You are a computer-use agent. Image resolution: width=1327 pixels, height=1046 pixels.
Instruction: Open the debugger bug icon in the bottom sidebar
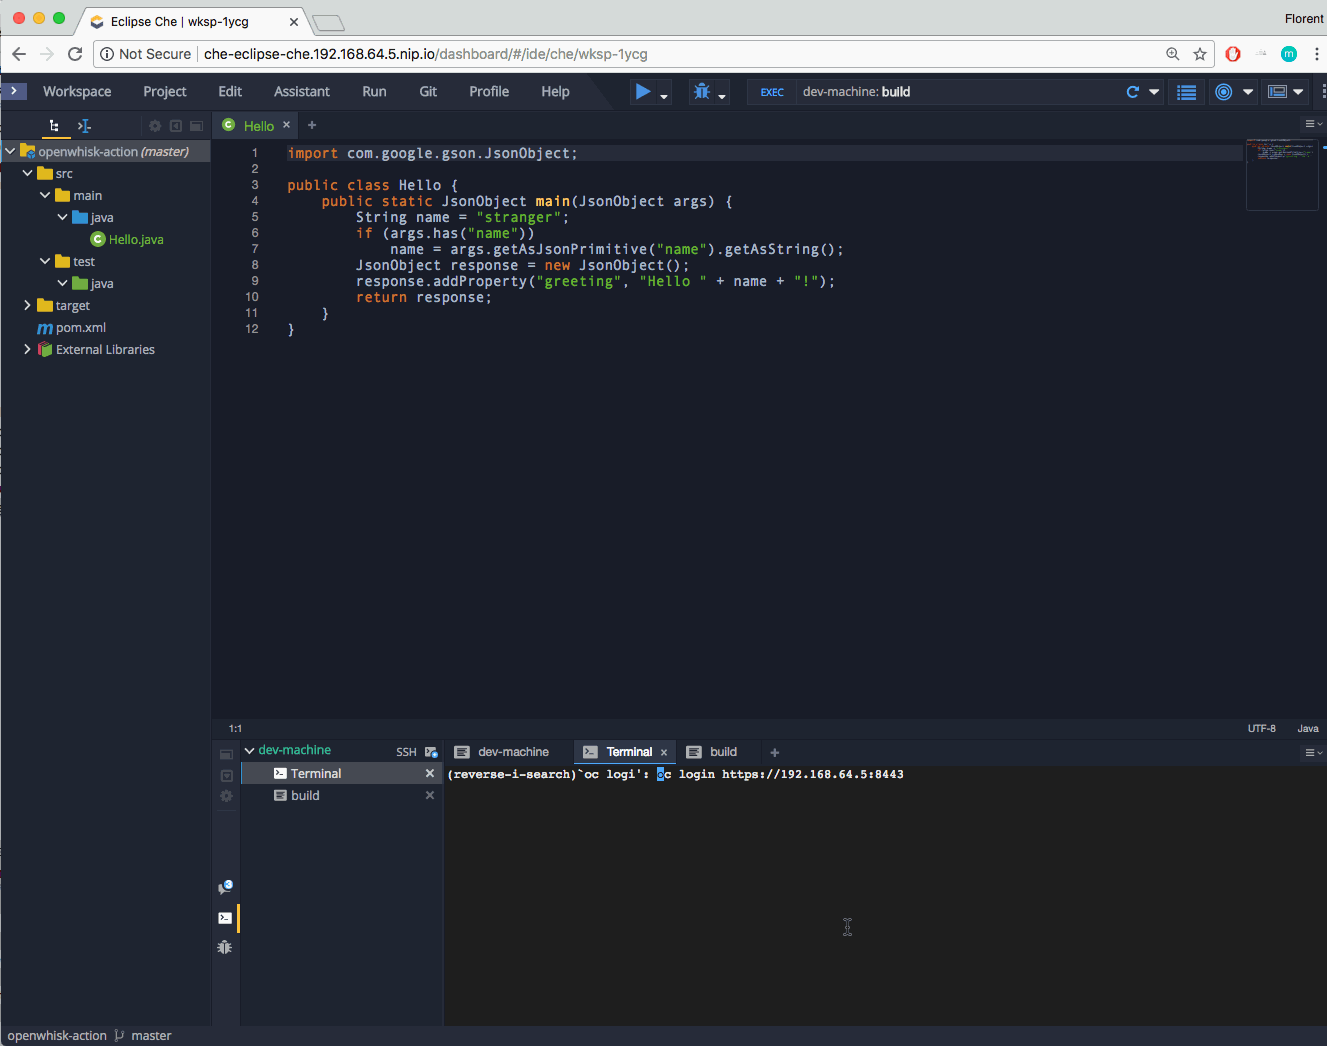226,947
